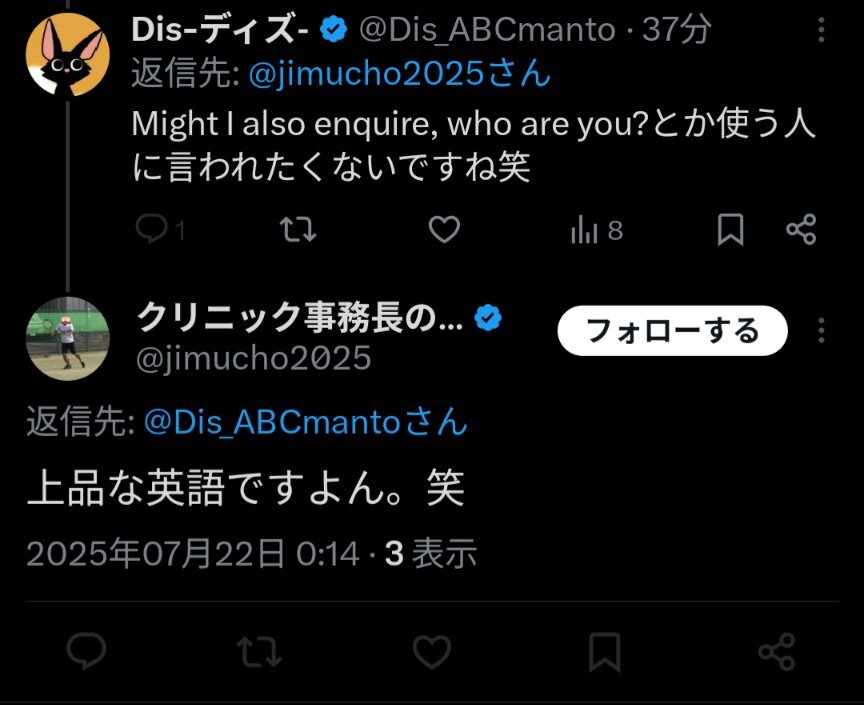Like the Dis-ディズ- tweet

[x=444, y=229]
